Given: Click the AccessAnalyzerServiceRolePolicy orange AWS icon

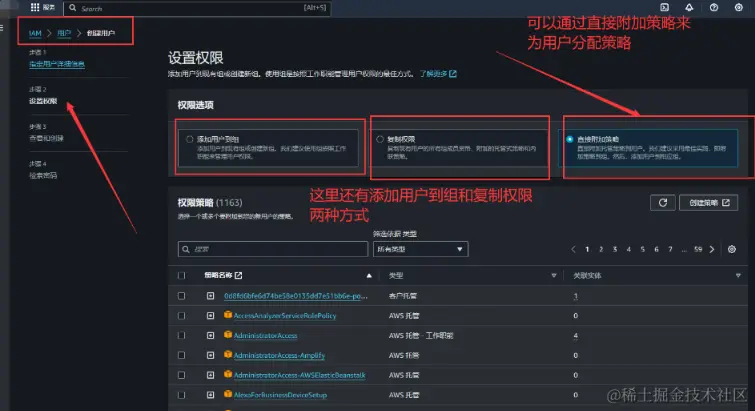Looking at the screenshot, I should pyautogui.click(x=228, y=315).
